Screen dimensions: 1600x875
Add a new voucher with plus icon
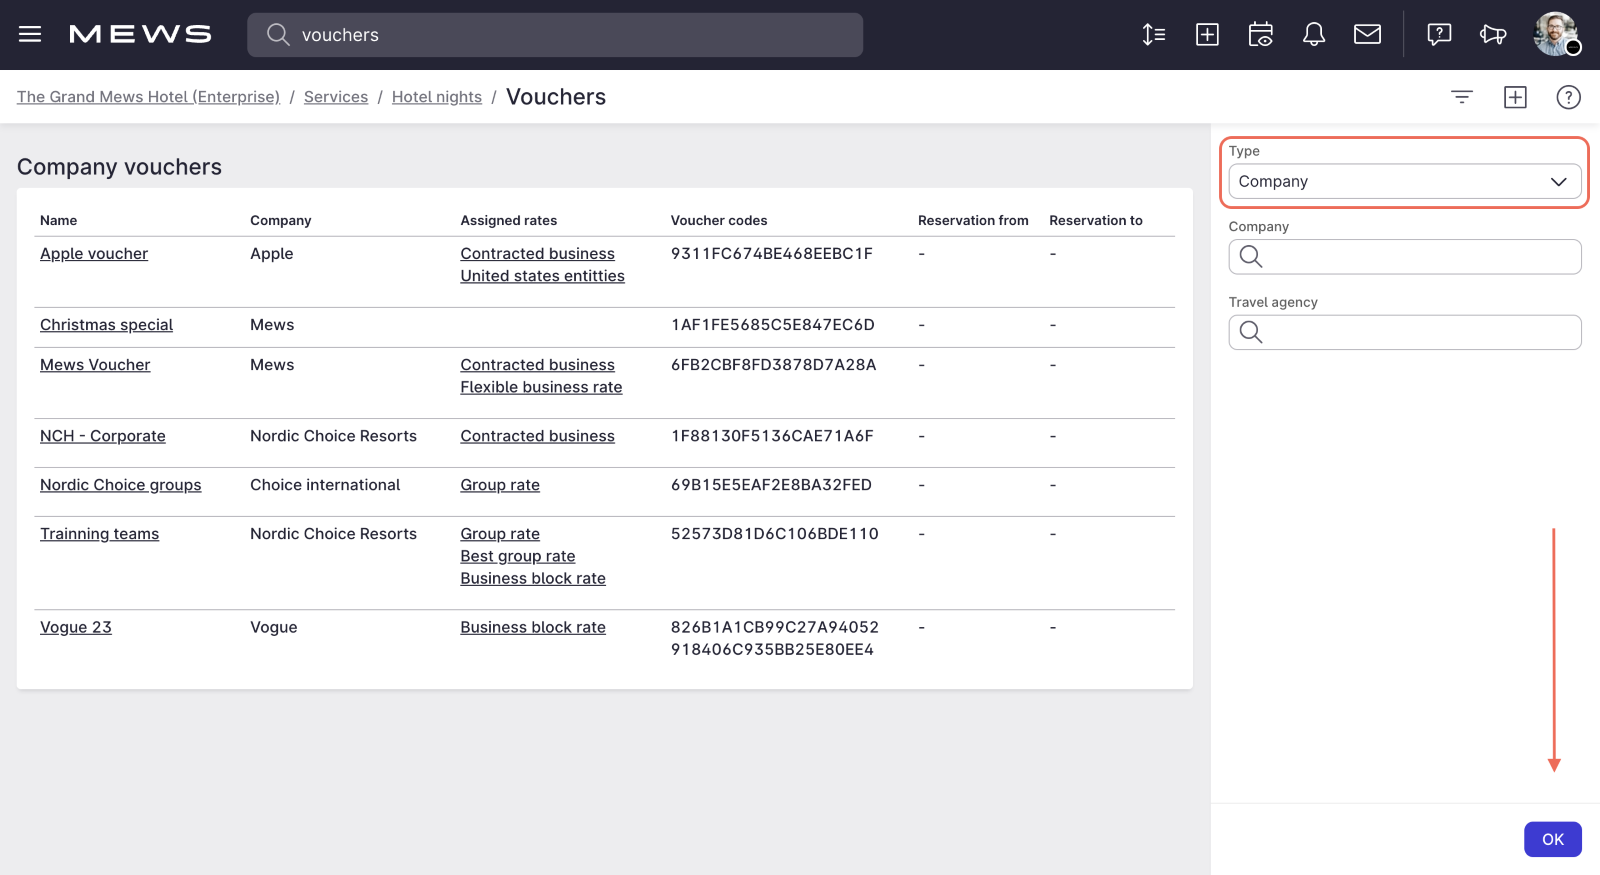point(1515,97)
